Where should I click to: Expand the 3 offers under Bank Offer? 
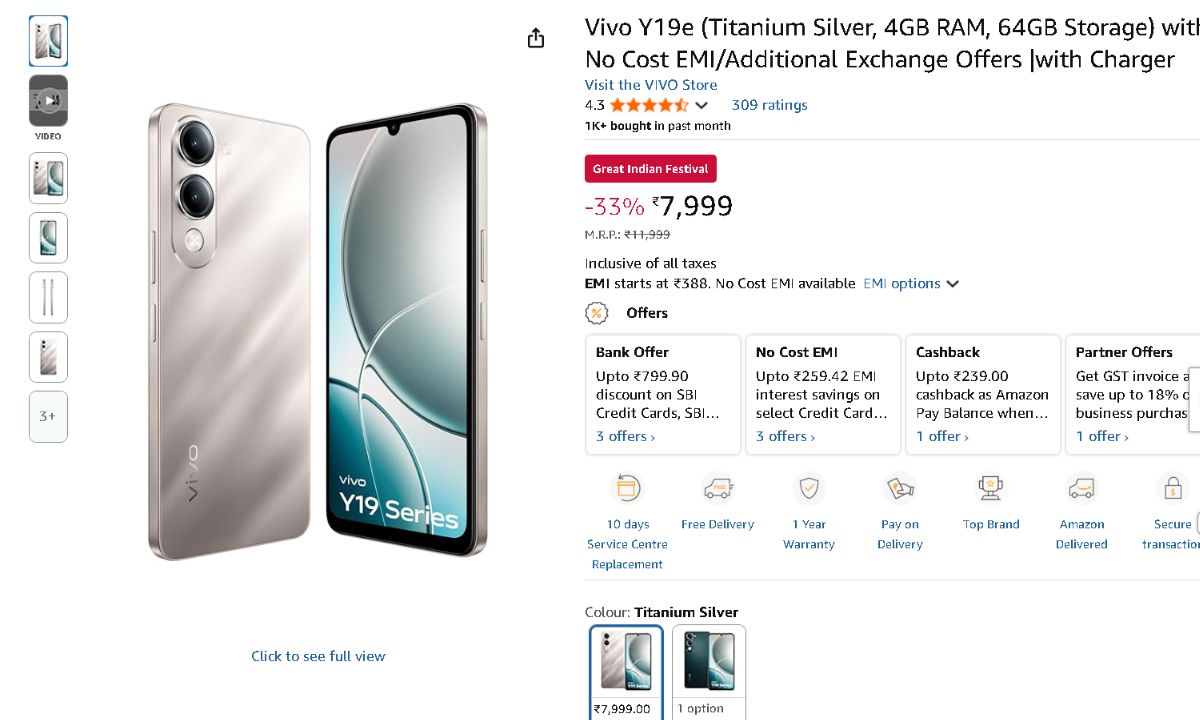point(625,437)
